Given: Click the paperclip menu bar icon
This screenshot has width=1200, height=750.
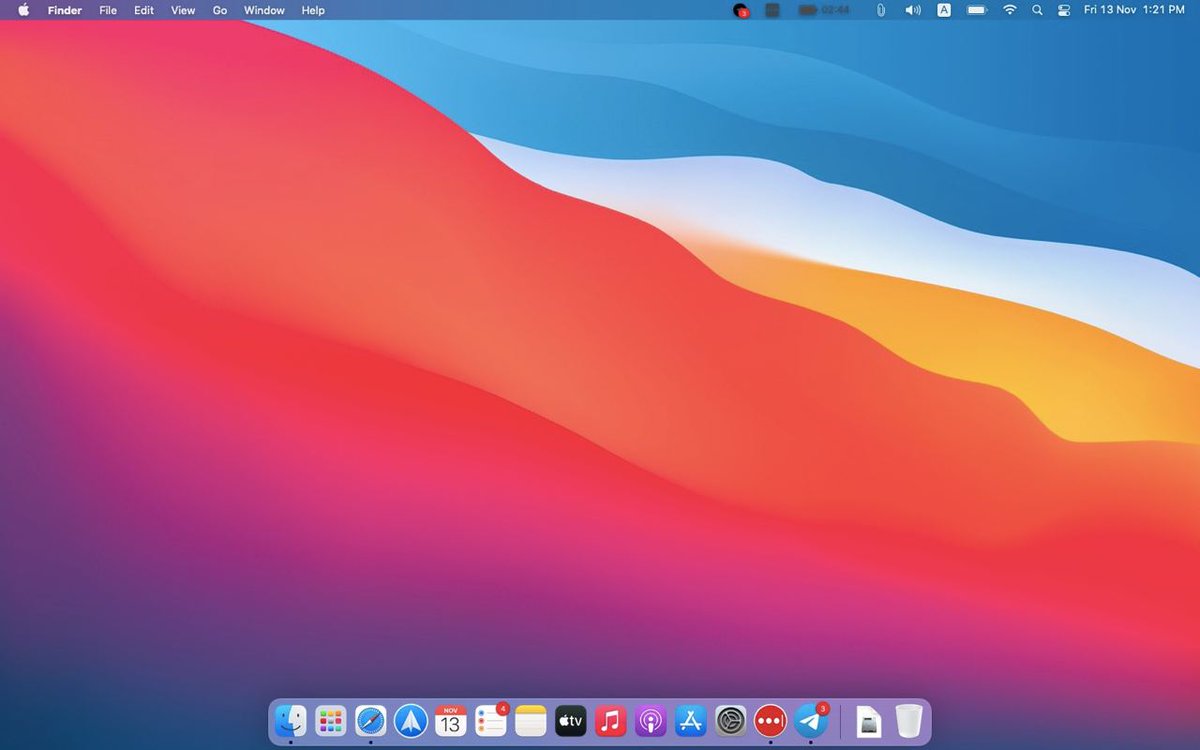Looking at the screenshot, I should pyautogui.click(x=881, y=10).
